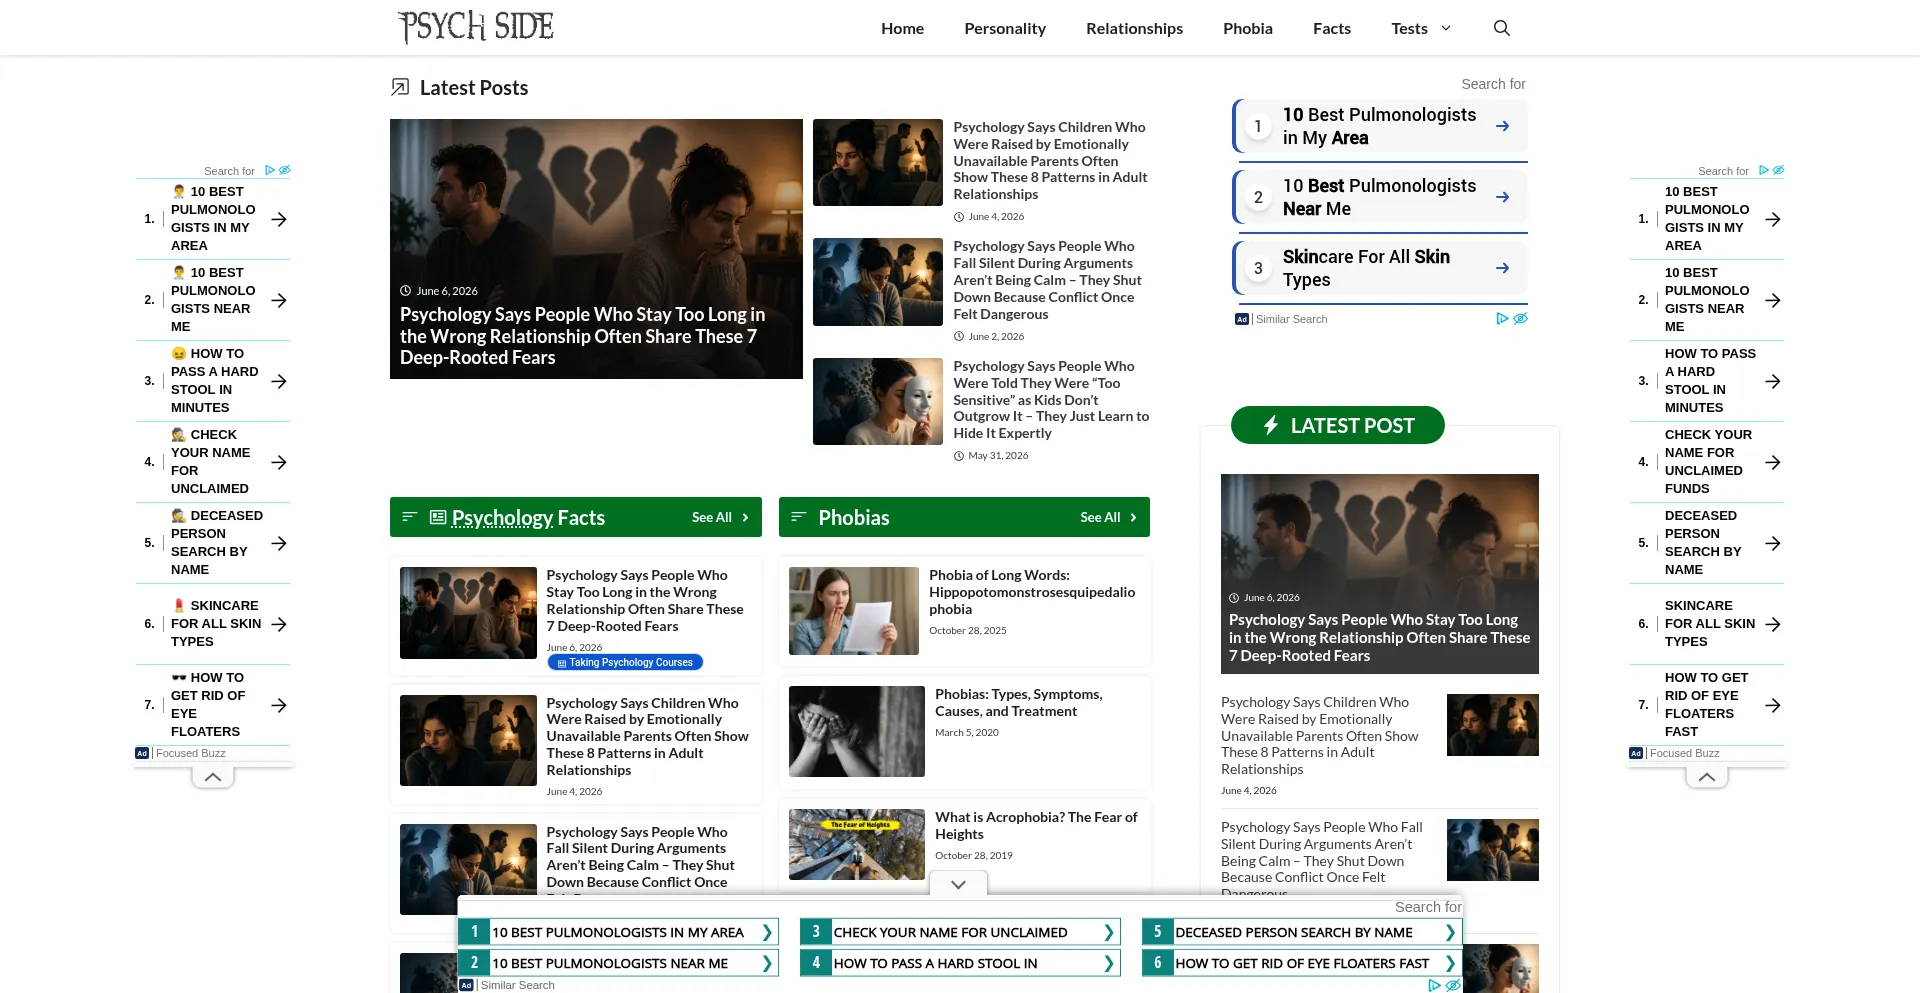Collapse the right ad panel with its chevron tab
This screenshot has height=993, width=1920.
pos(1707,777)
